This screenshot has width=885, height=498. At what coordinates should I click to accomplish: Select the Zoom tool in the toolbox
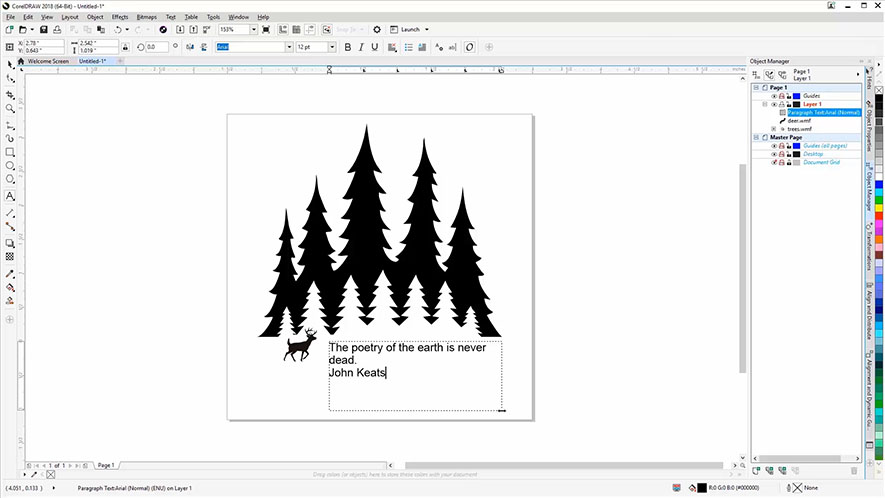click(10, 108)
